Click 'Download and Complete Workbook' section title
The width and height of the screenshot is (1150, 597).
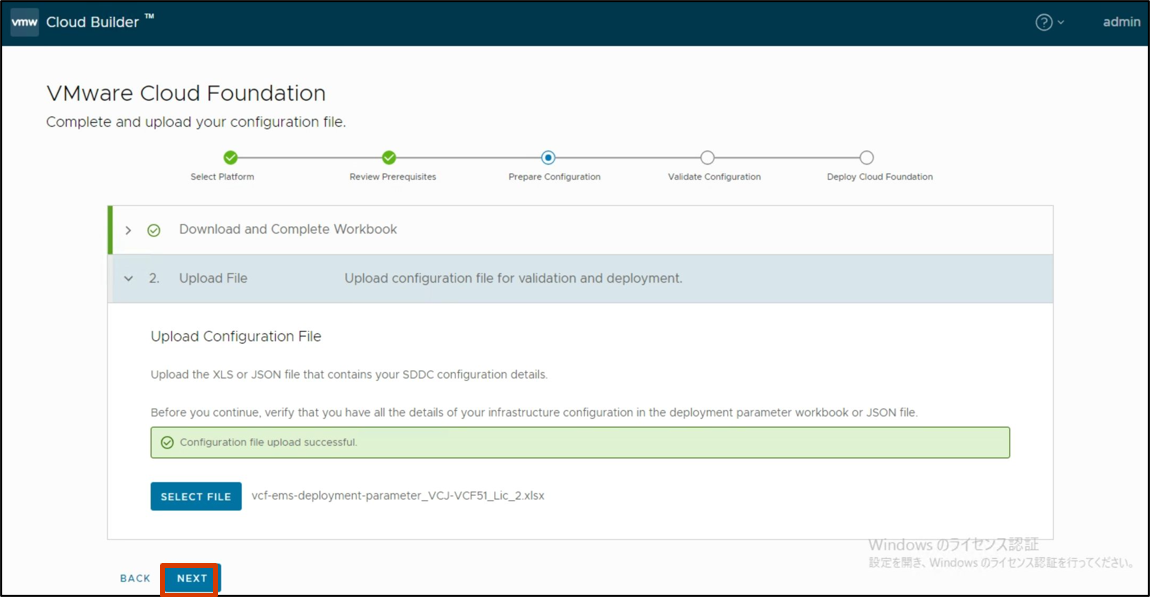tap(288, 230)
